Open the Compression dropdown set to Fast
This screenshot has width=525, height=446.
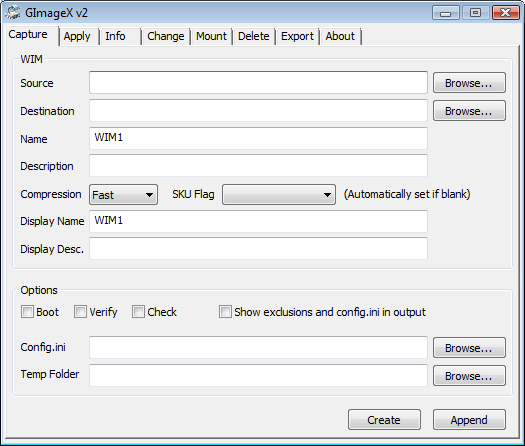[123, 195]
